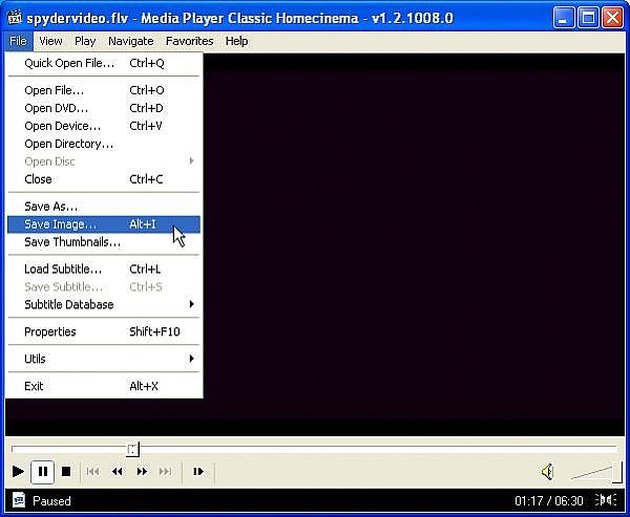630x517 pixels.
Task: Click the 01:17 / 06:30 time display
Action: (548, 501)
